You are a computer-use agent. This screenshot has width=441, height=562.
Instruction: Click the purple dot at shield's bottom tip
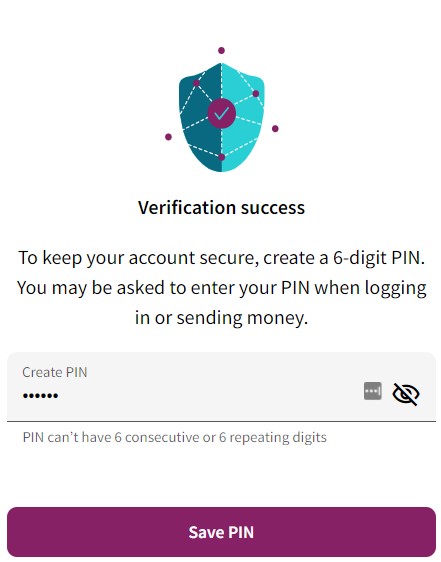point(222,157)
